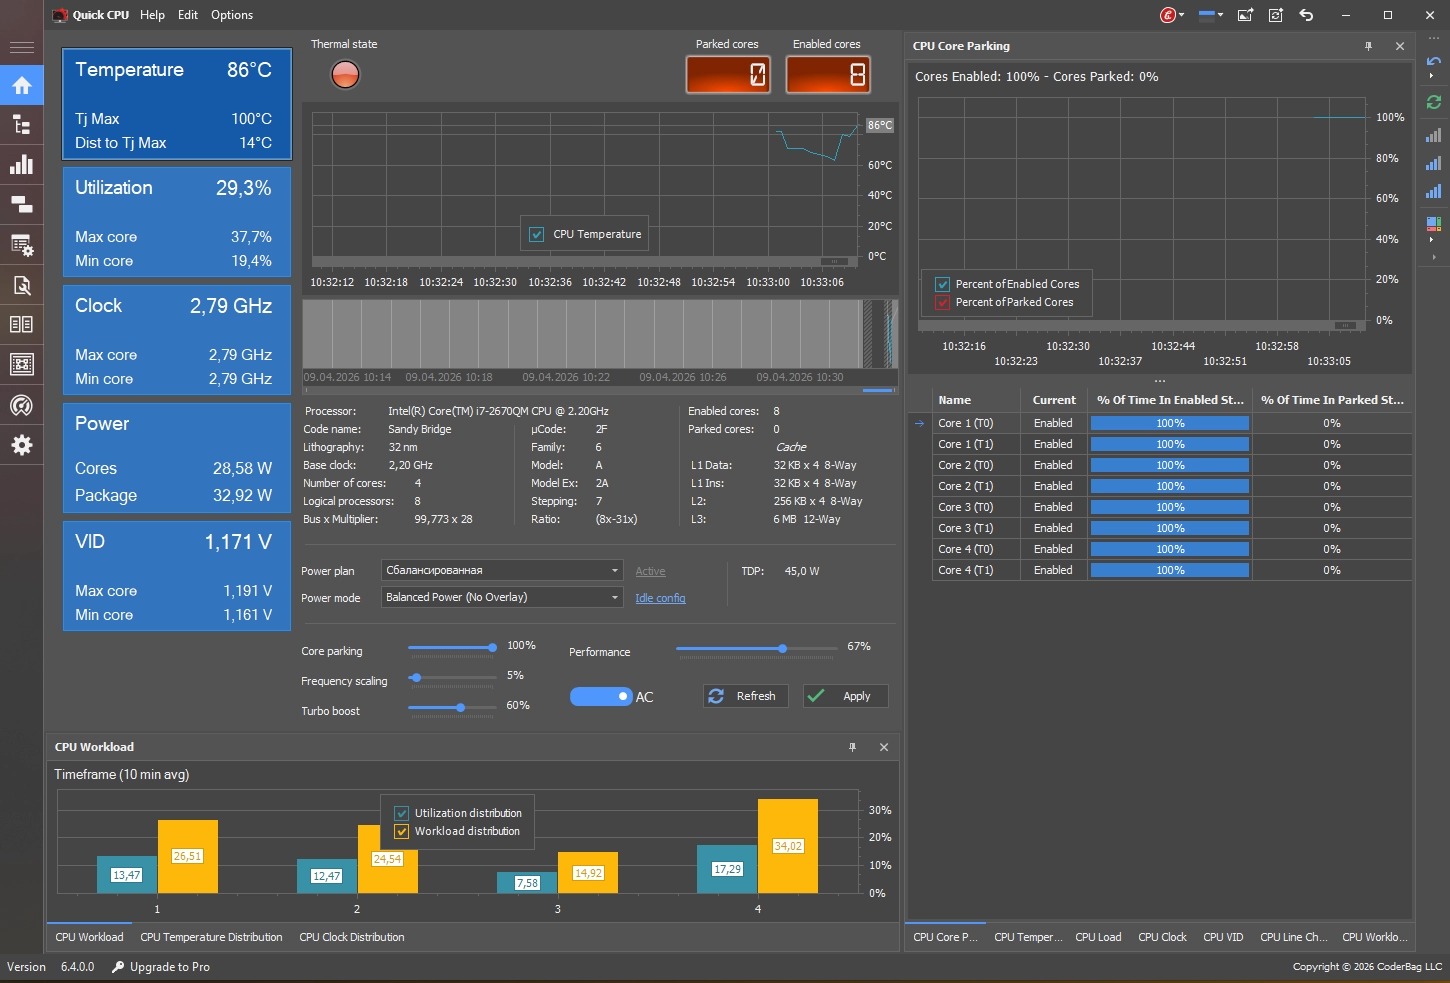Screen dimensions: 1450x983
Task: Uncheck the CPU Temperature chart checkbox
Action: [537, 234]
